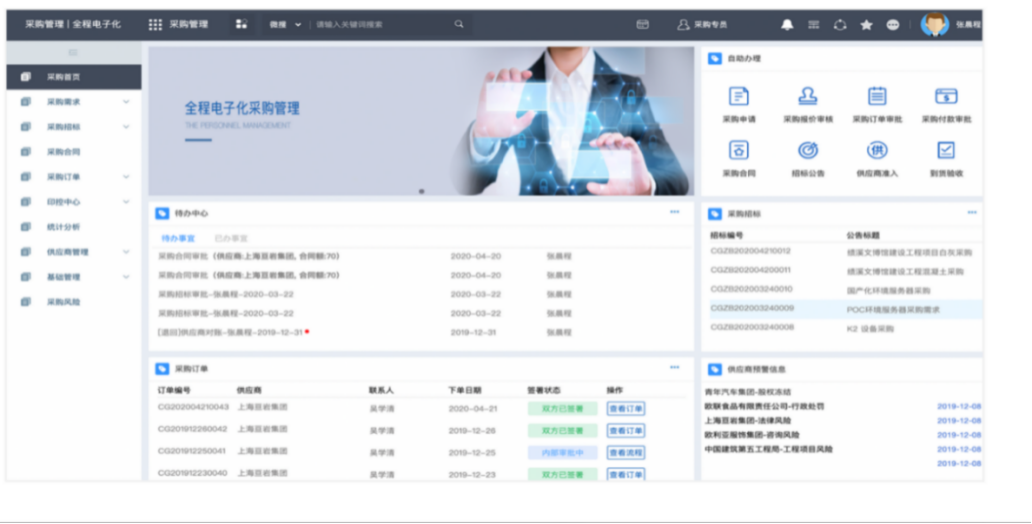Click 查看订单 for order CG202004210043
This screenshot has width=1032, height=524.
coord(625,408)
